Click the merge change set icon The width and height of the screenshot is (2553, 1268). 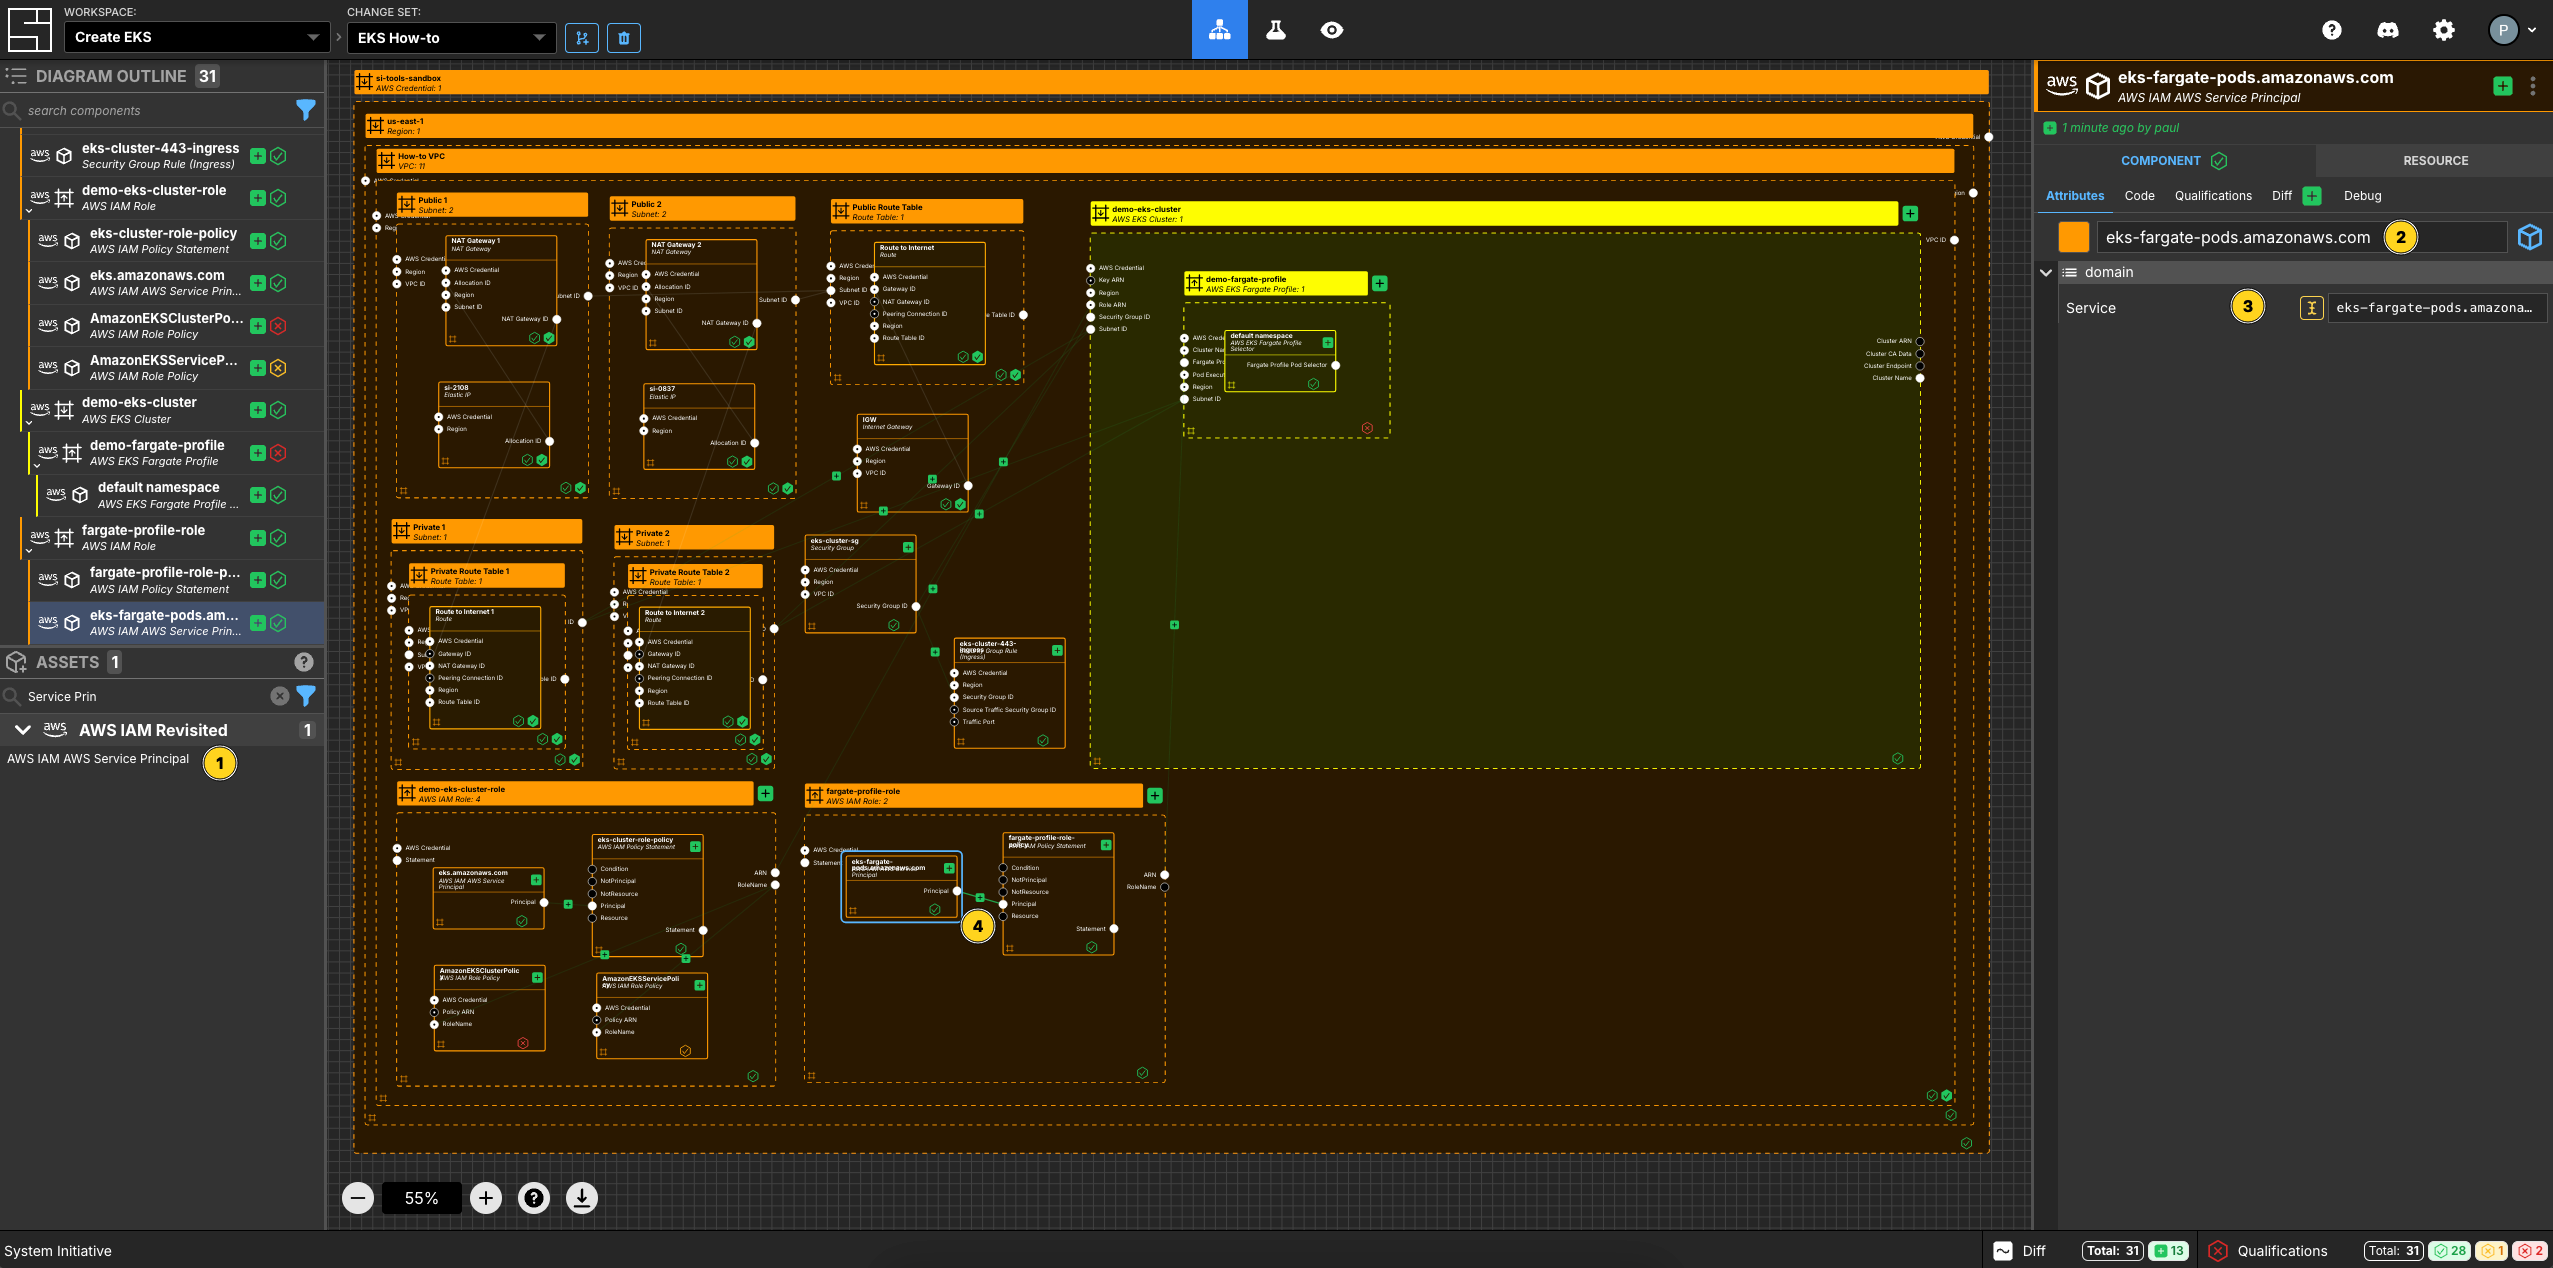pos(582,38)
